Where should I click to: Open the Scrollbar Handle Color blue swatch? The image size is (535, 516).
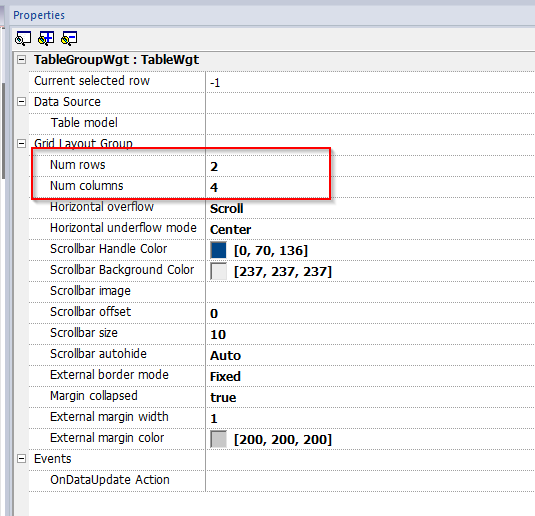(218, 250)
